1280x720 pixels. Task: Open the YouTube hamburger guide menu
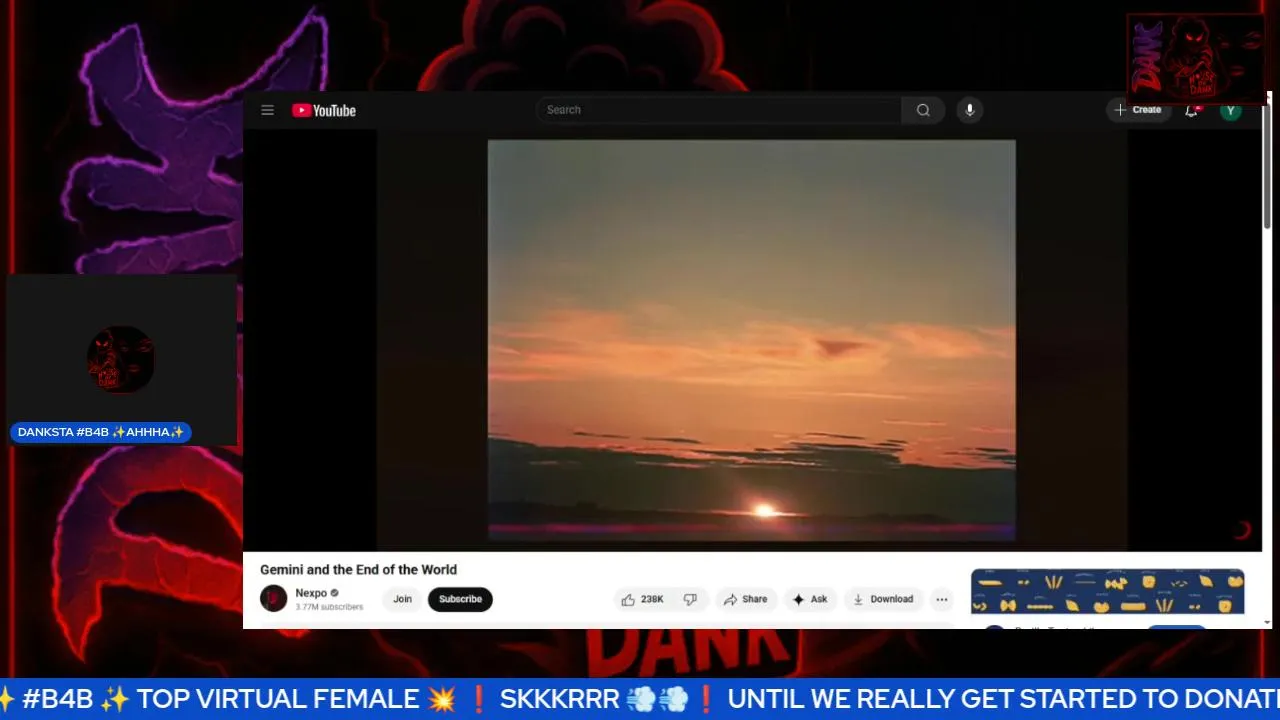click(267, 110)
